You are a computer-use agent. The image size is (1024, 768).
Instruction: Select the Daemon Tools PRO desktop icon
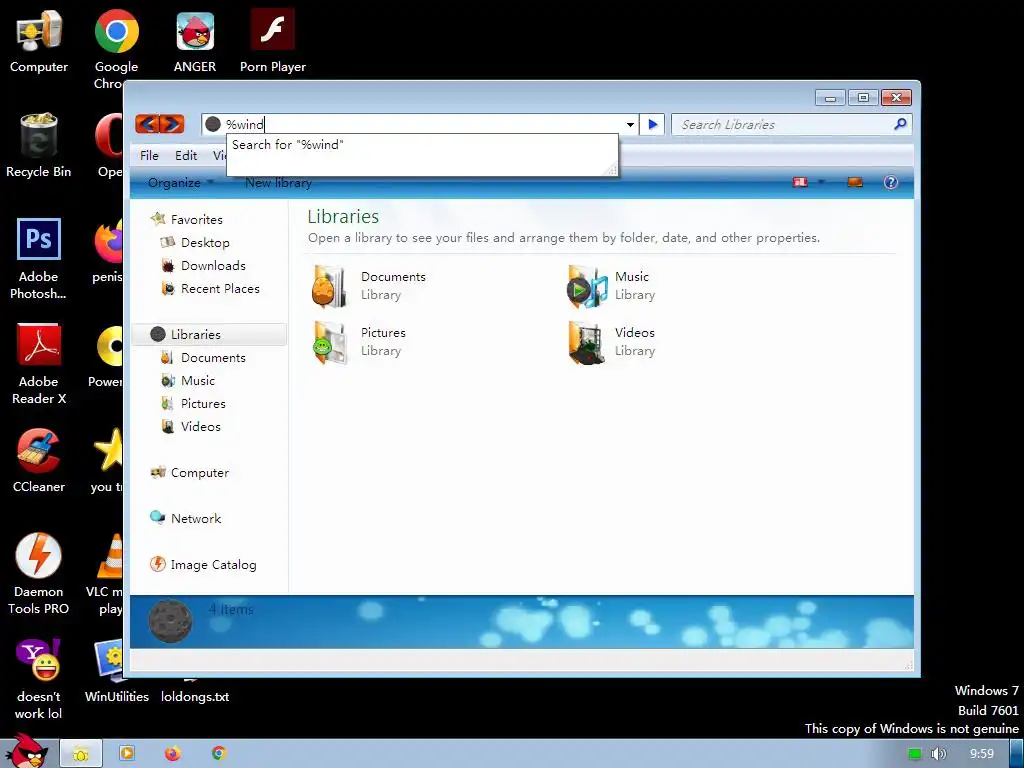39,573
